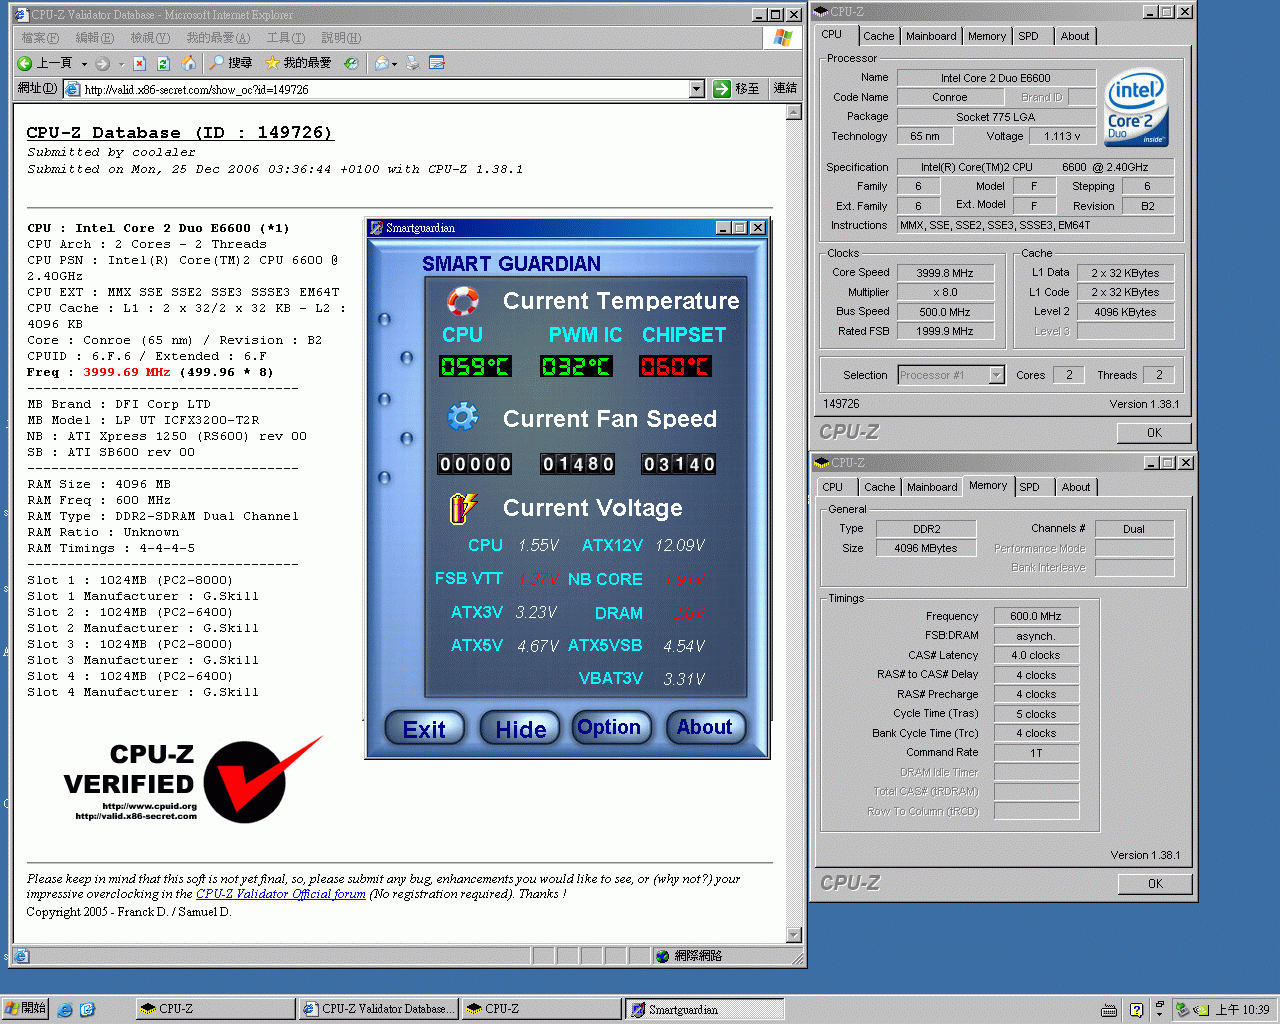The height and width of the screenshot is (1024, 1280).
Task: Click OK in the upper CPU-Z window
Action: 1154,433
